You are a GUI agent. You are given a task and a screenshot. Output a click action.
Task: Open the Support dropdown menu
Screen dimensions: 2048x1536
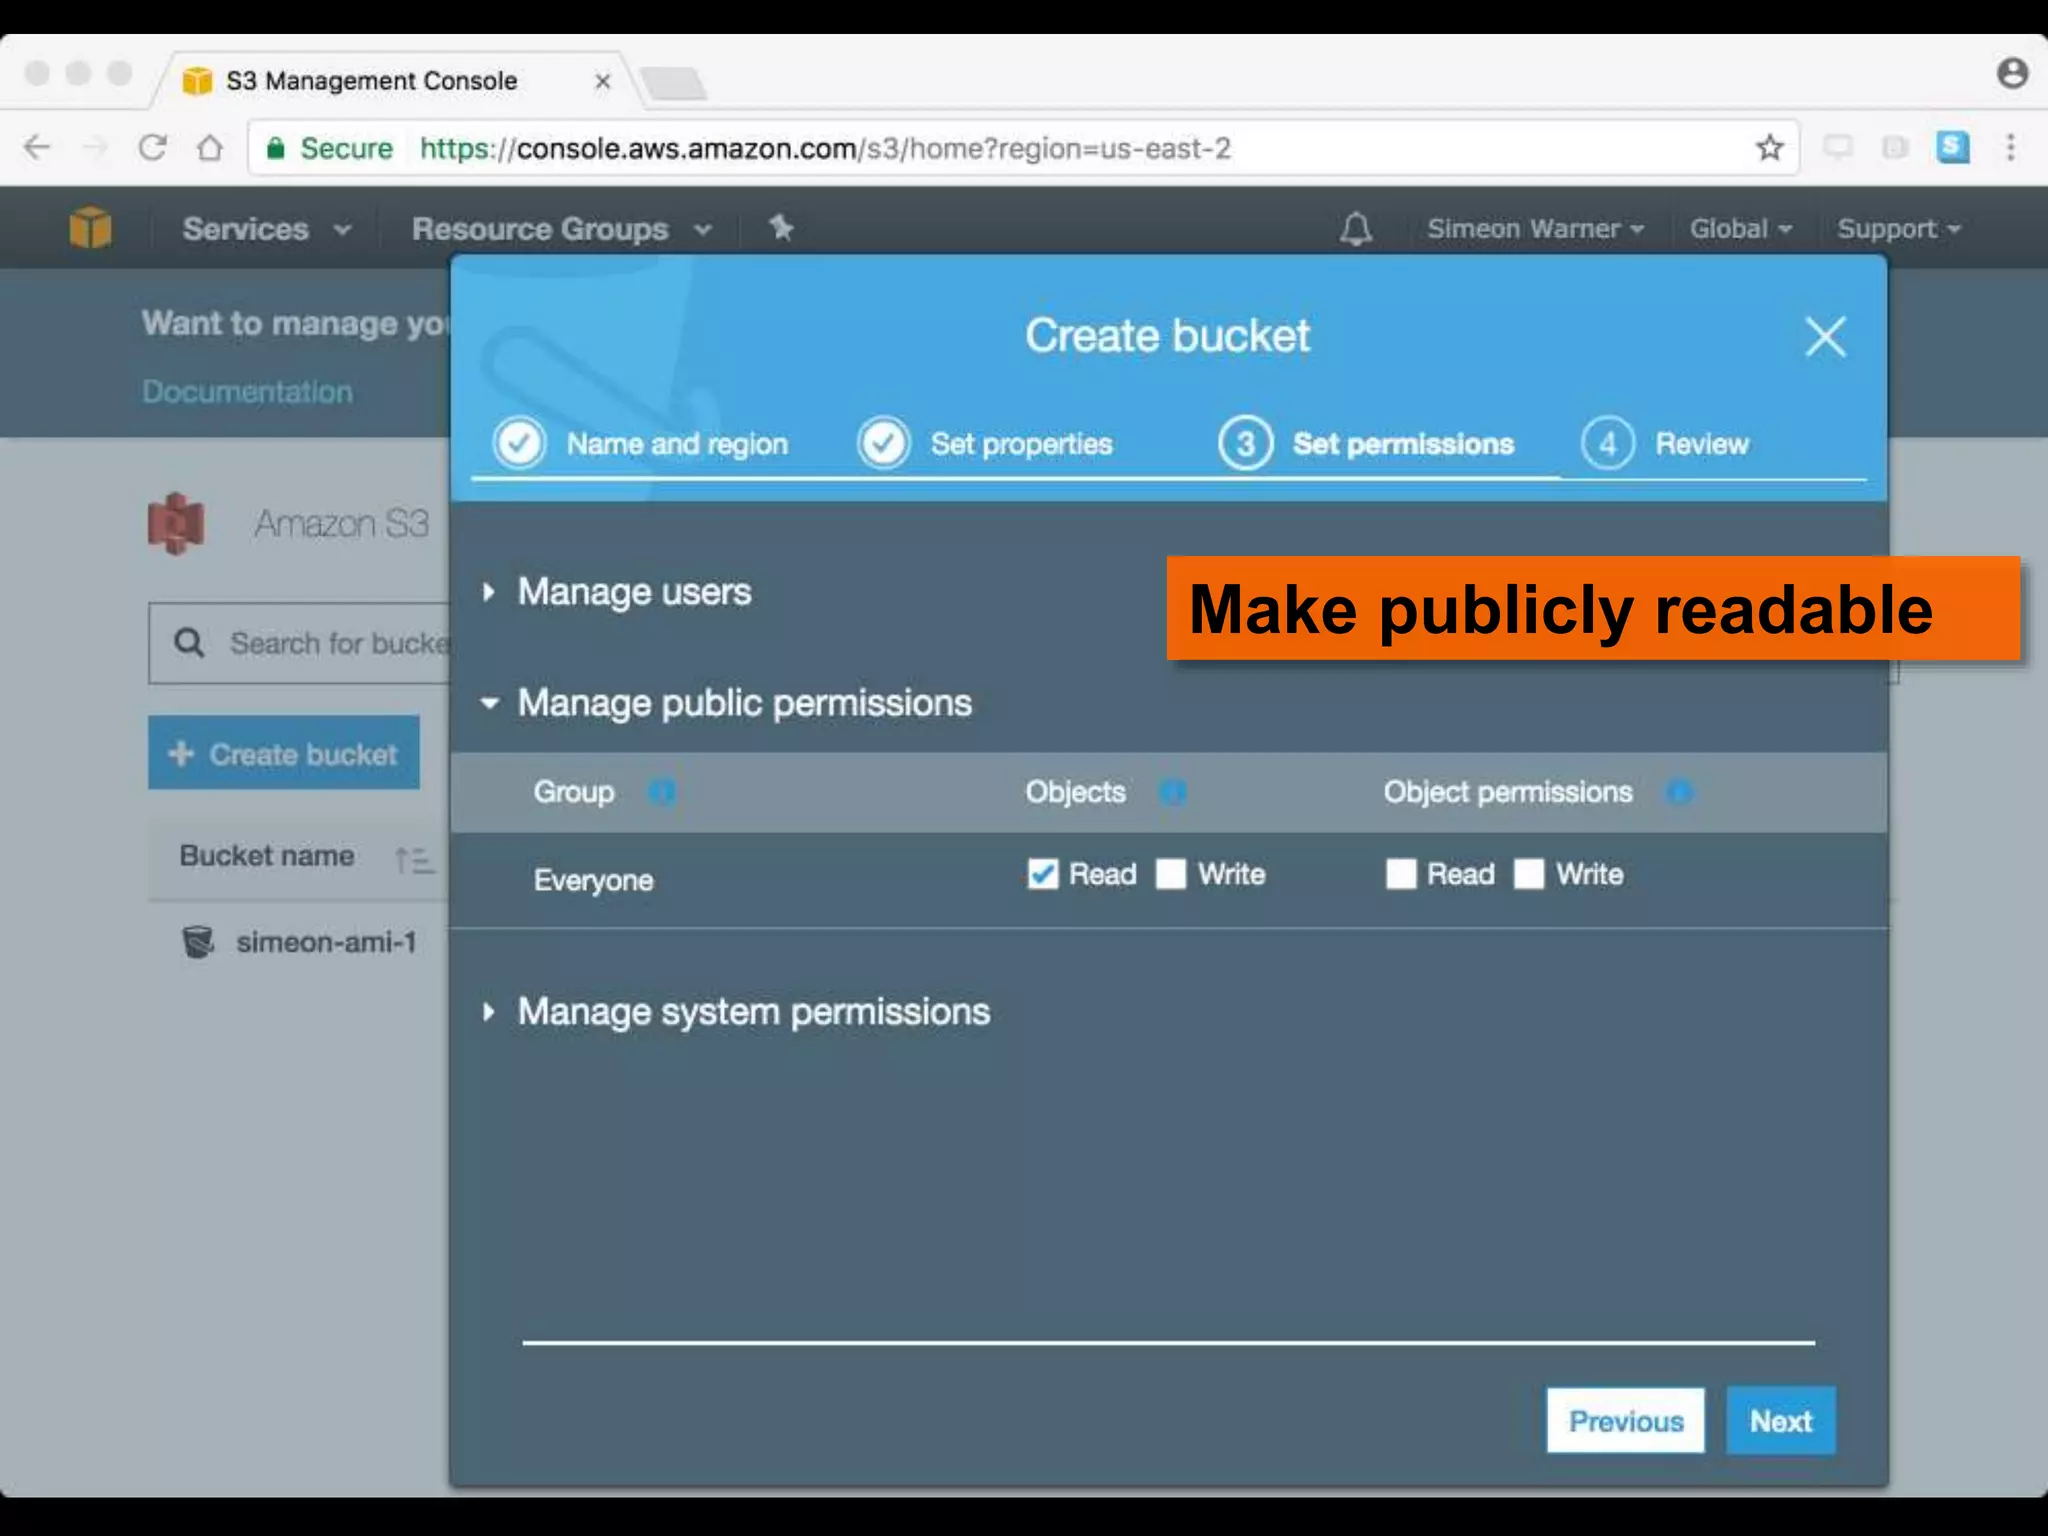(1899, 229)
